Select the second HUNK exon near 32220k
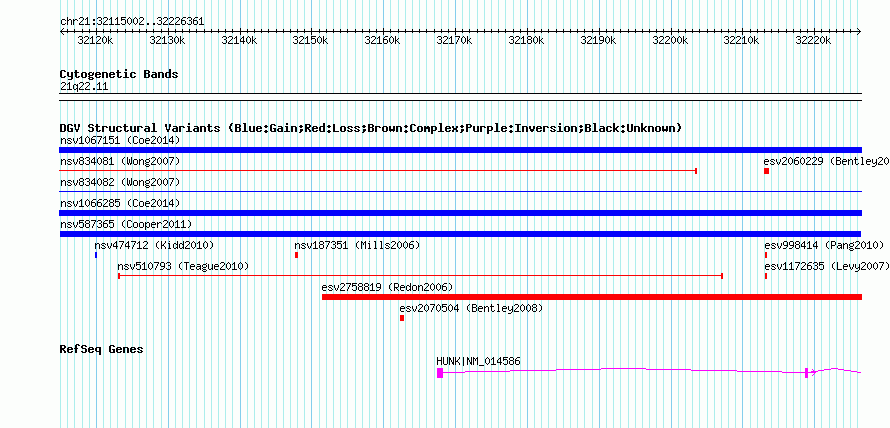 point(806,372)
